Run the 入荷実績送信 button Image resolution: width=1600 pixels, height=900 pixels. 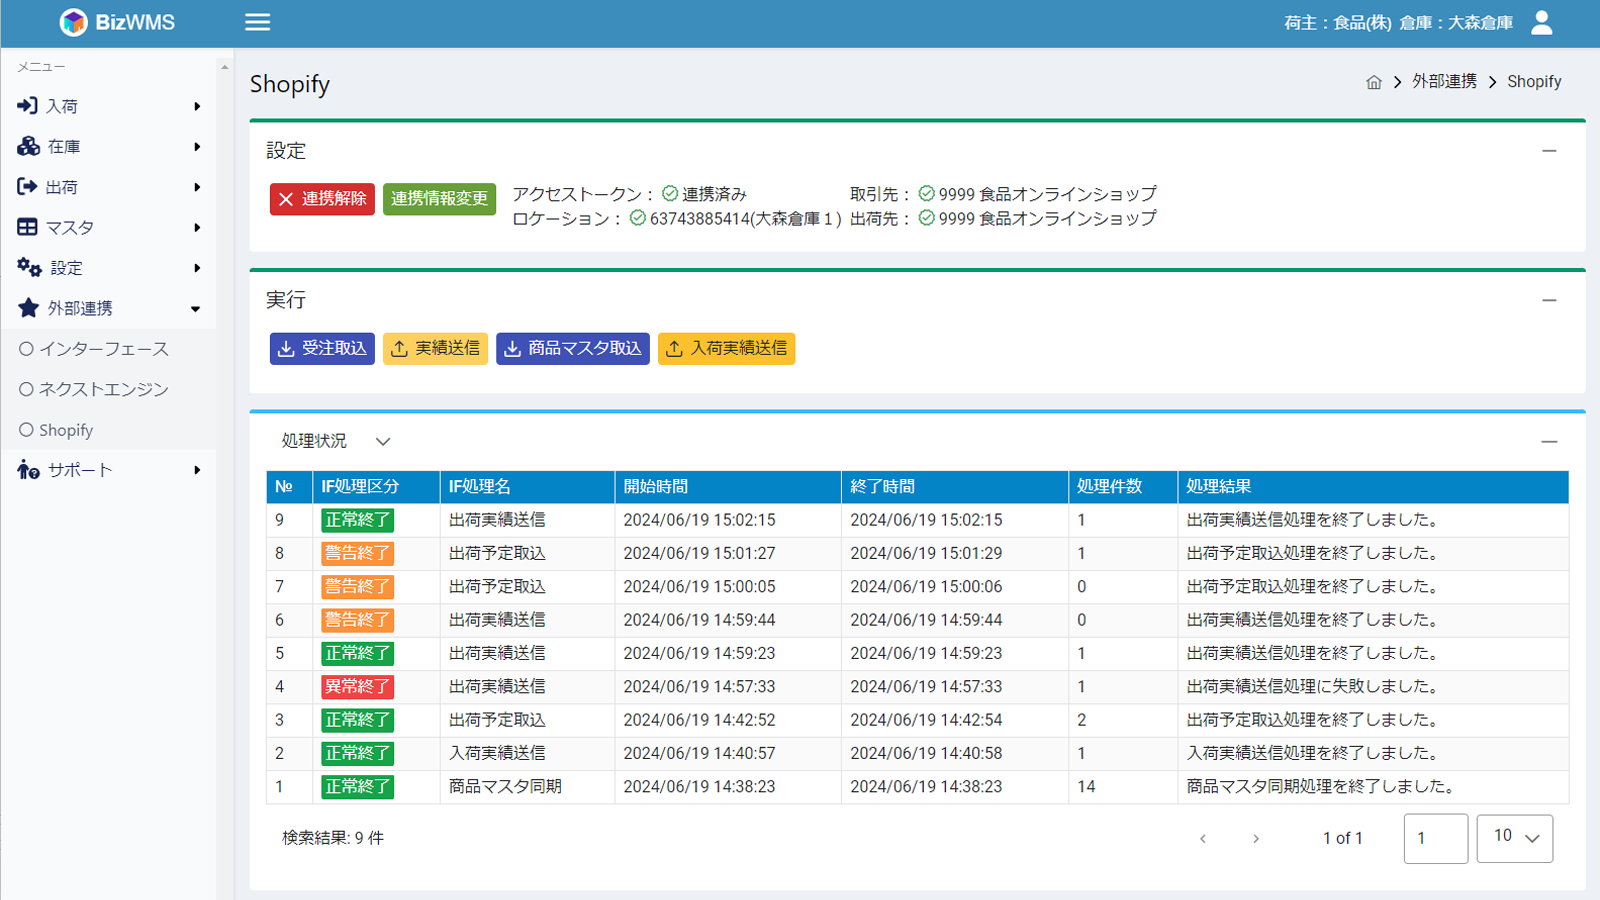(x=726, y=348)
